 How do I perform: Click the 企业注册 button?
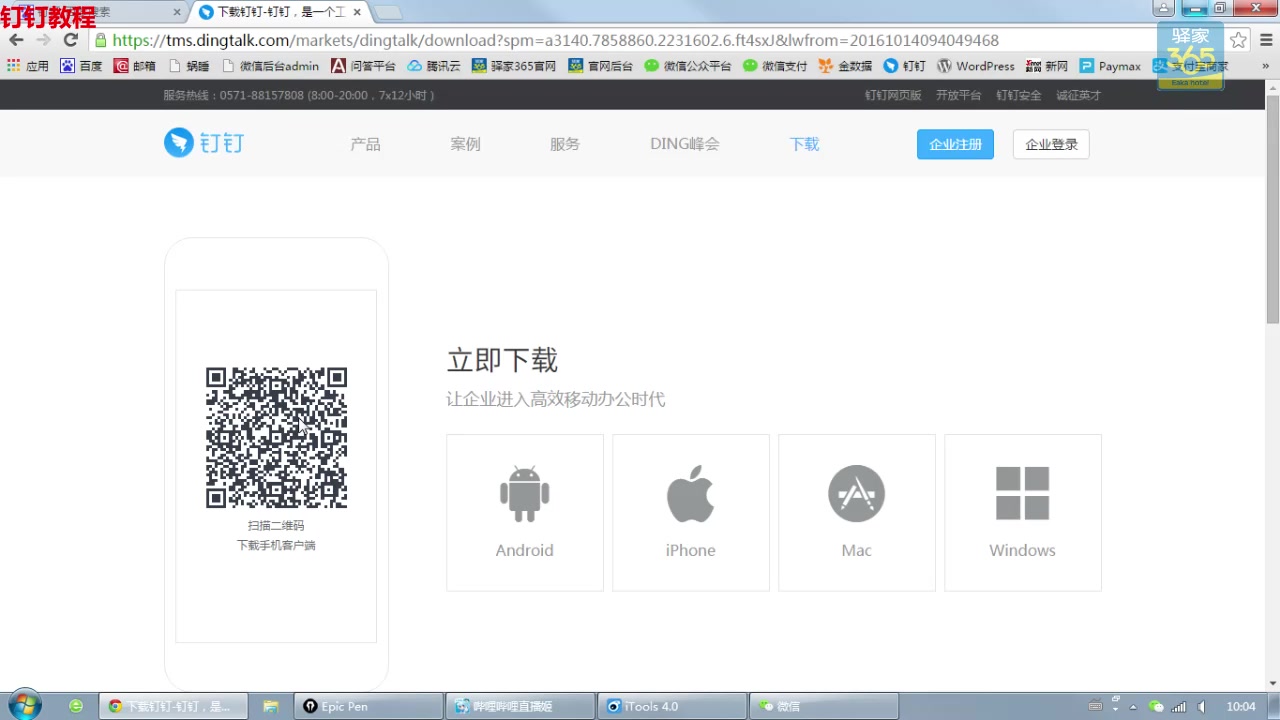[955, 144]
